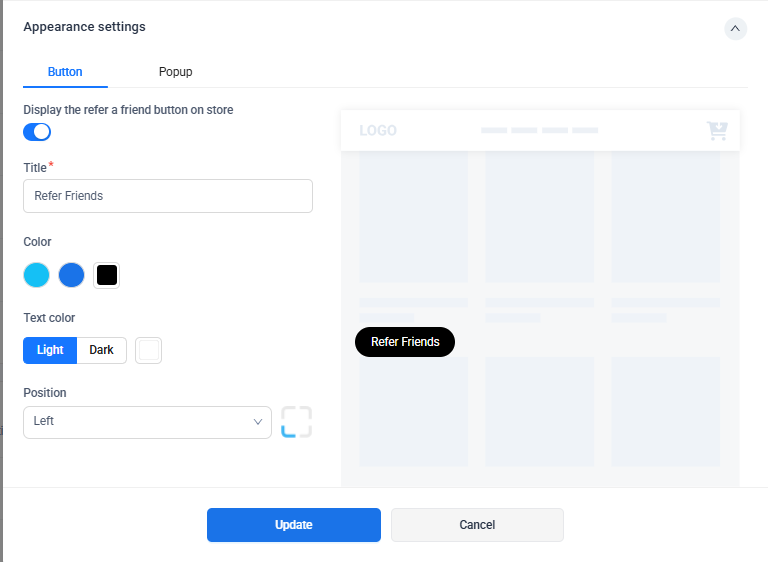Image resolution: width=768 pixels, height=562 pixels.
Task: Click the first product thumbnail in preview
Action: click(x=413, y=218)
